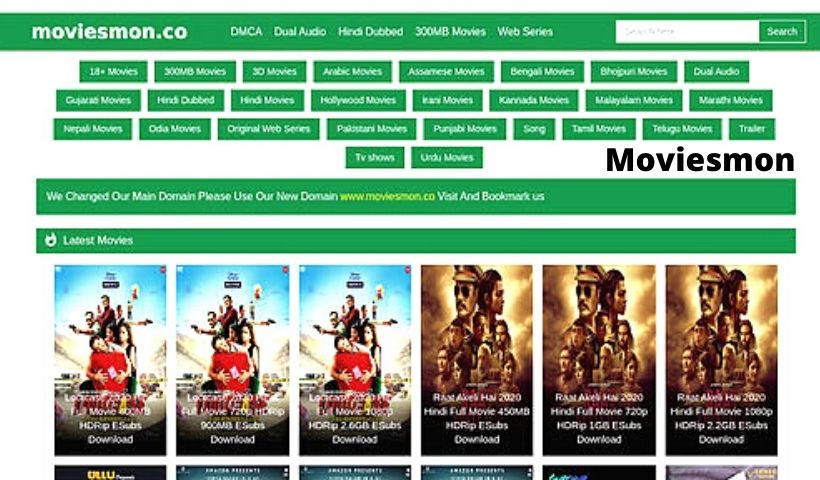Image resolution: width=820 pixels, height=480 pixels.
Task: Select the Punjabi Movies category
Action: click(x=464, y=129)
